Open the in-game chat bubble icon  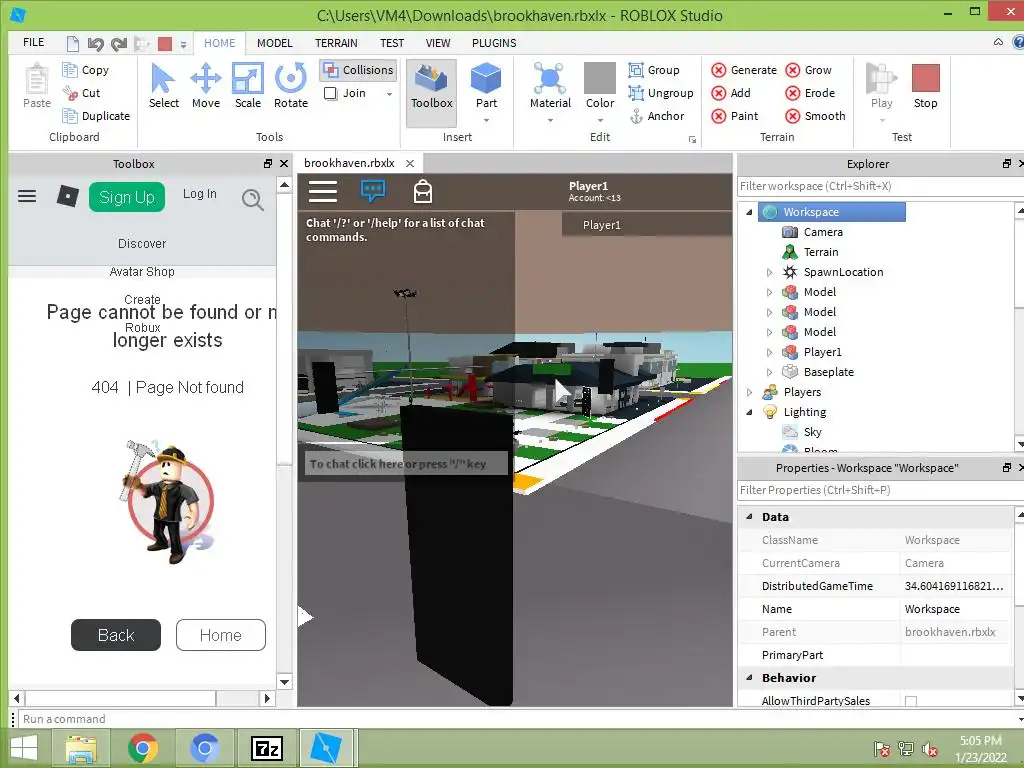tap(373, 191)
